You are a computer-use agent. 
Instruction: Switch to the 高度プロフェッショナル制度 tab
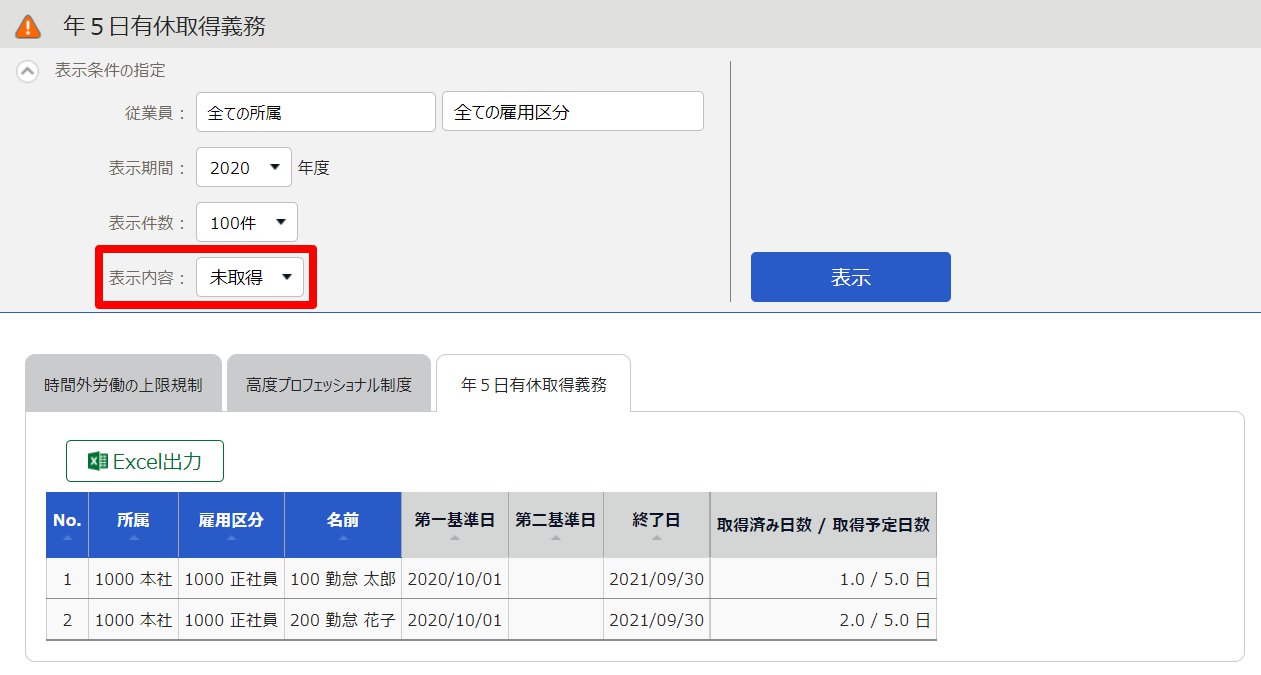tap(329, 384)
